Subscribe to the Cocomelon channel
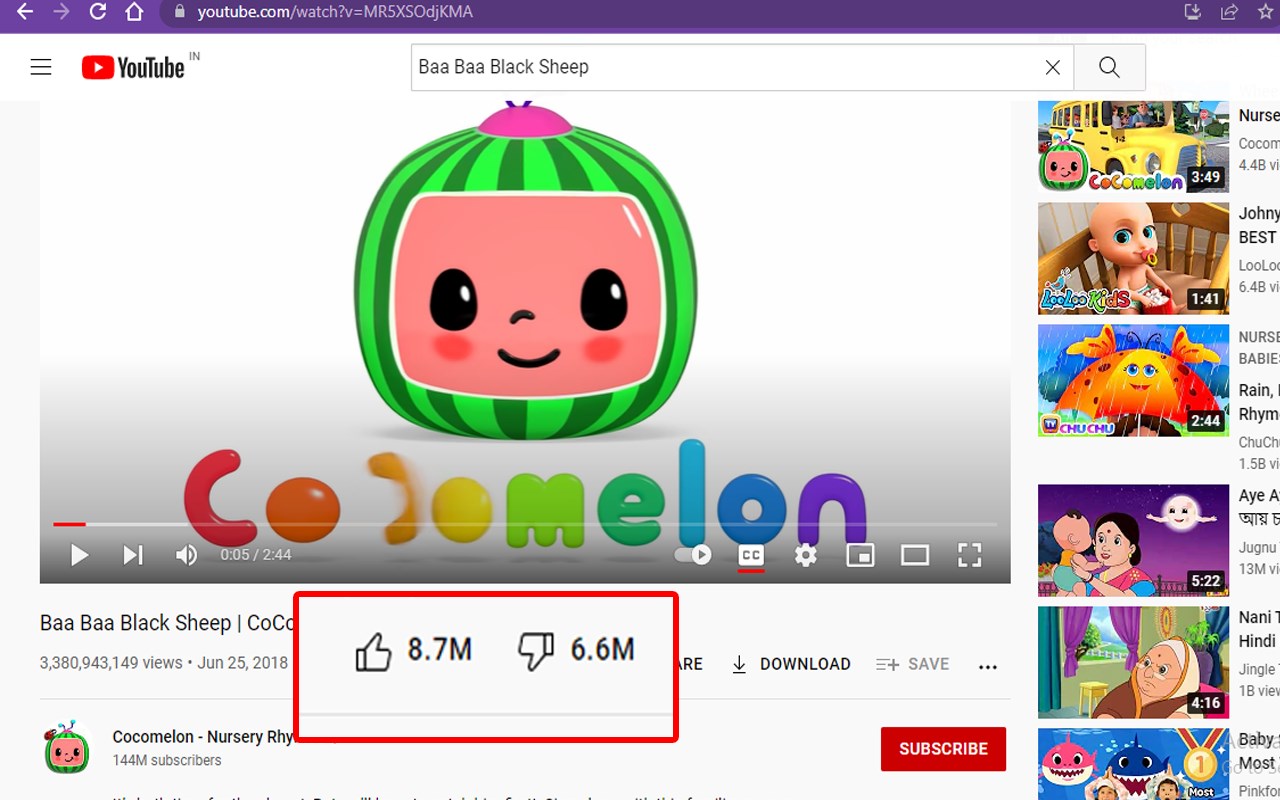 [943, 749]
